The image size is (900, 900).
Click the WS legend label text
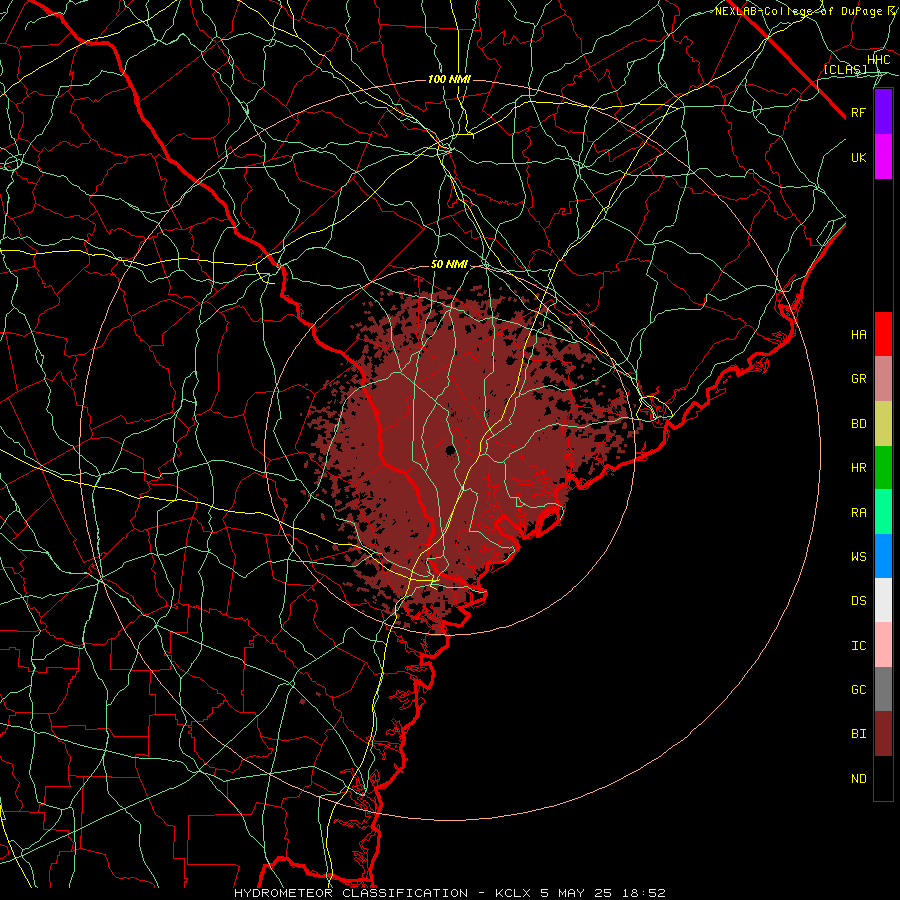tap(858, 556)
